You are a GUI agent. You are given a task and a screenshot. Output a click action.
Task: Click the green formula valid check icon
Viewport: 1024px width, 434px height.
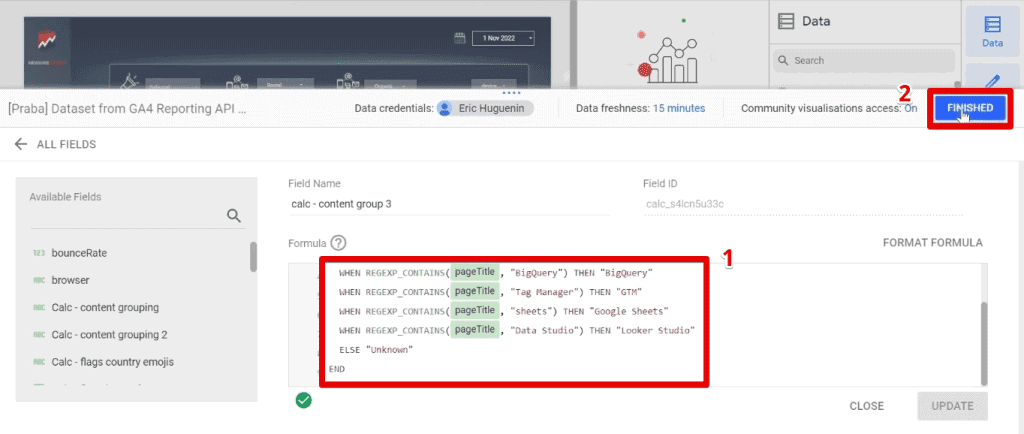303,400
